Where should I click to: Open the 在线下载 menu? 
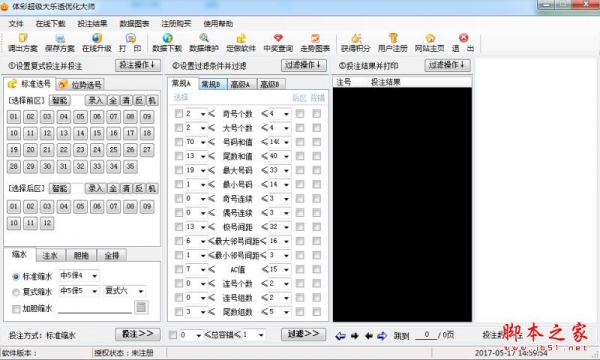(x=51, y=24)
